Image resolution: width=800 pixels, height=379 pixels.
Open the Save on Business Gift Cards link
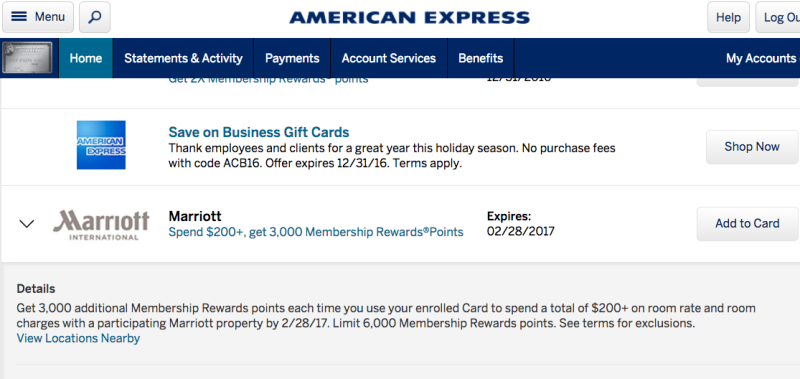click(259, 132)
